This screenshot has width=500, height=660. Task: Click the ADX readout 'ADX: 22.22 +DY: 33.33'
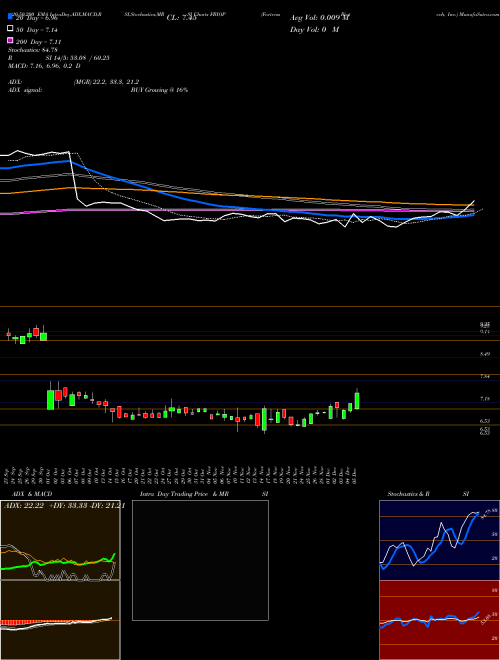coord(45,505)
